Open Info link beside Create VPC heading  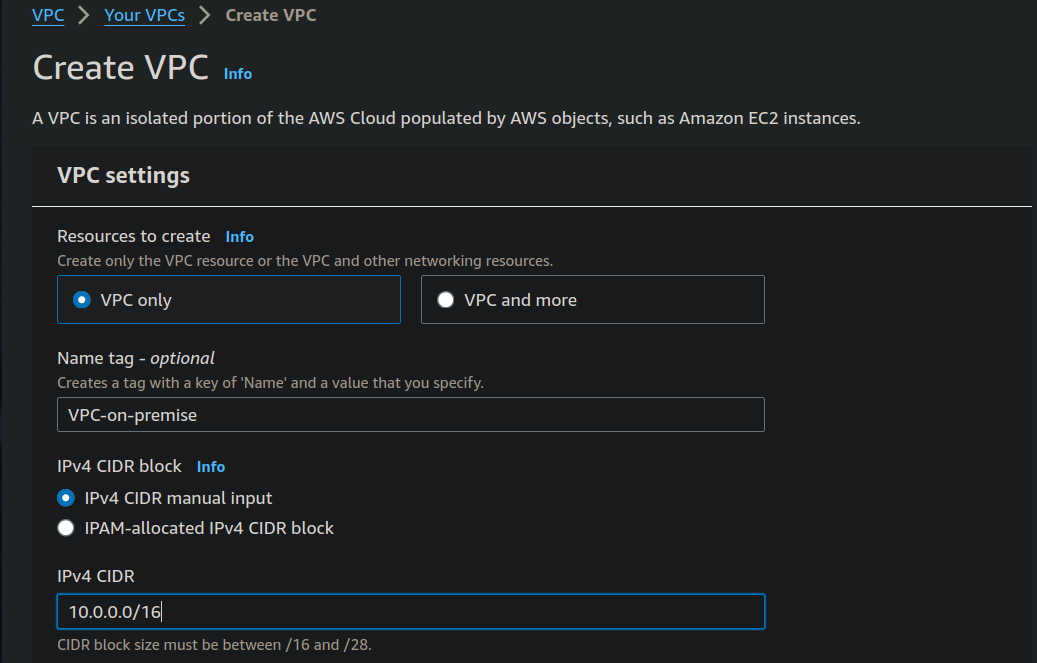(238, 74)
